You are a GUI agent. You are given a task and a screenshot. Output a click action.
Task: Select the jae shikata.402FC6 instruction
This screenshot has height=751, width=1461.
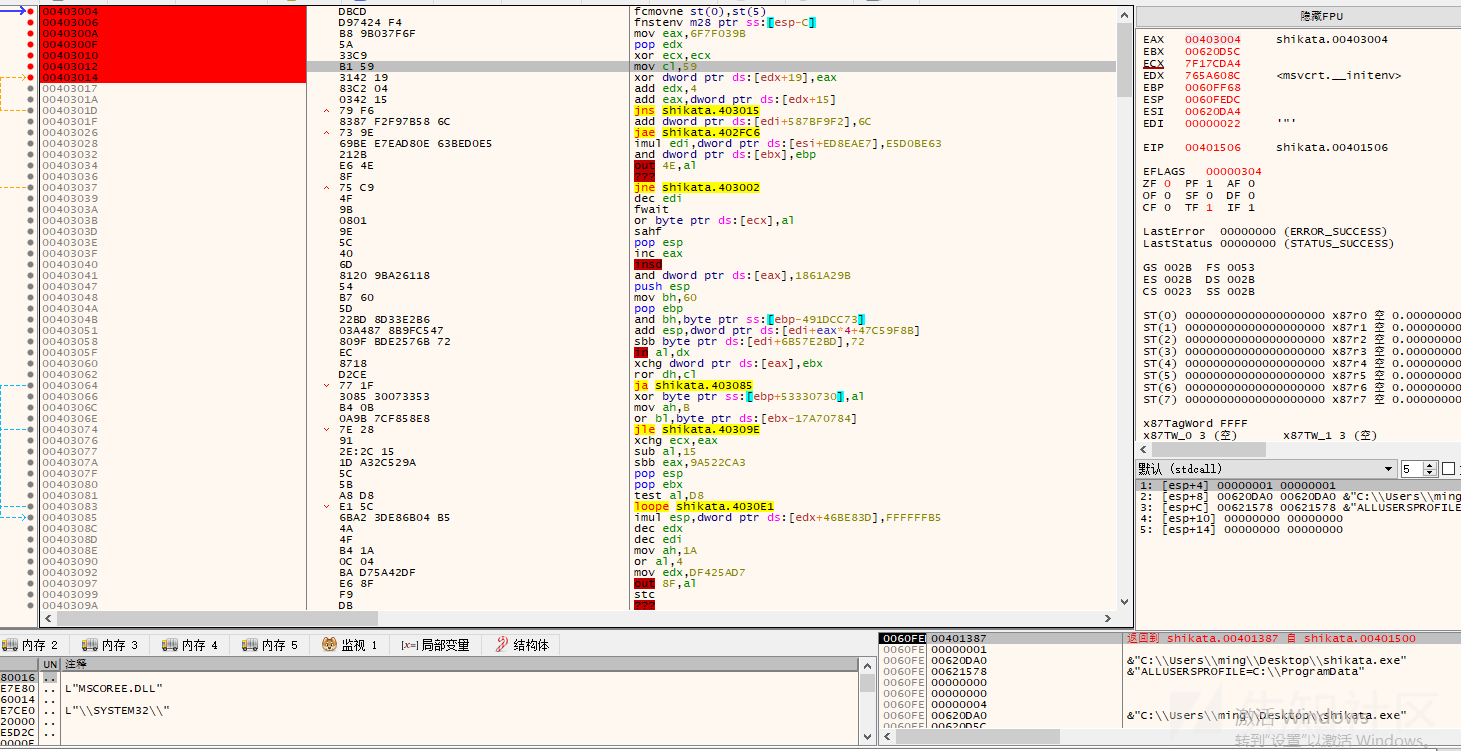[x=696, y=132]
